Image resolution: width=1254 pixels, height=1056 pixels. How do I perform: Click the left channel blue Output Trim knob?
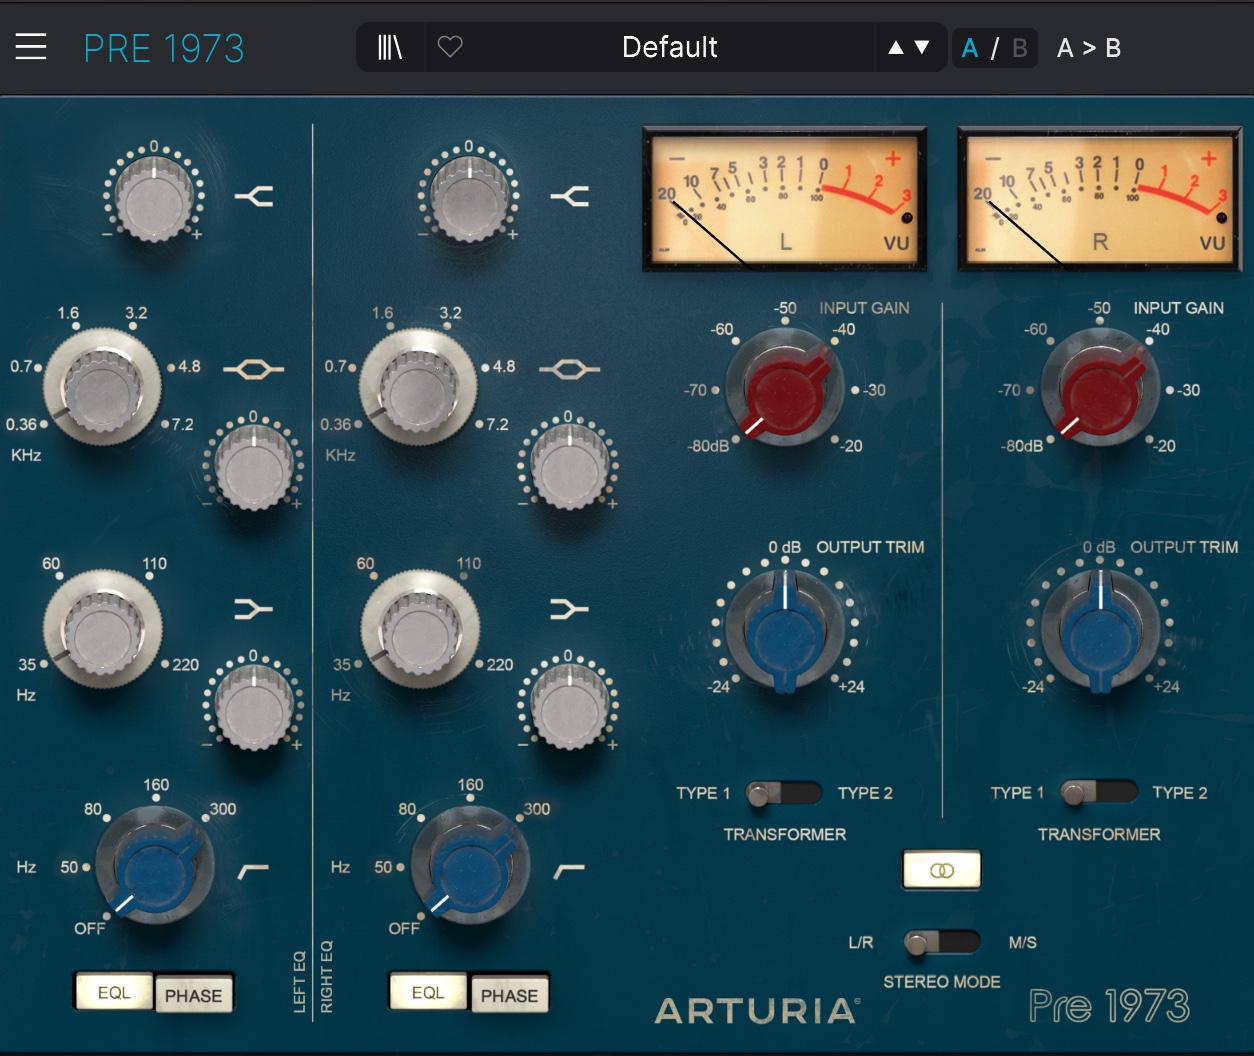click(x=786, y=630)
